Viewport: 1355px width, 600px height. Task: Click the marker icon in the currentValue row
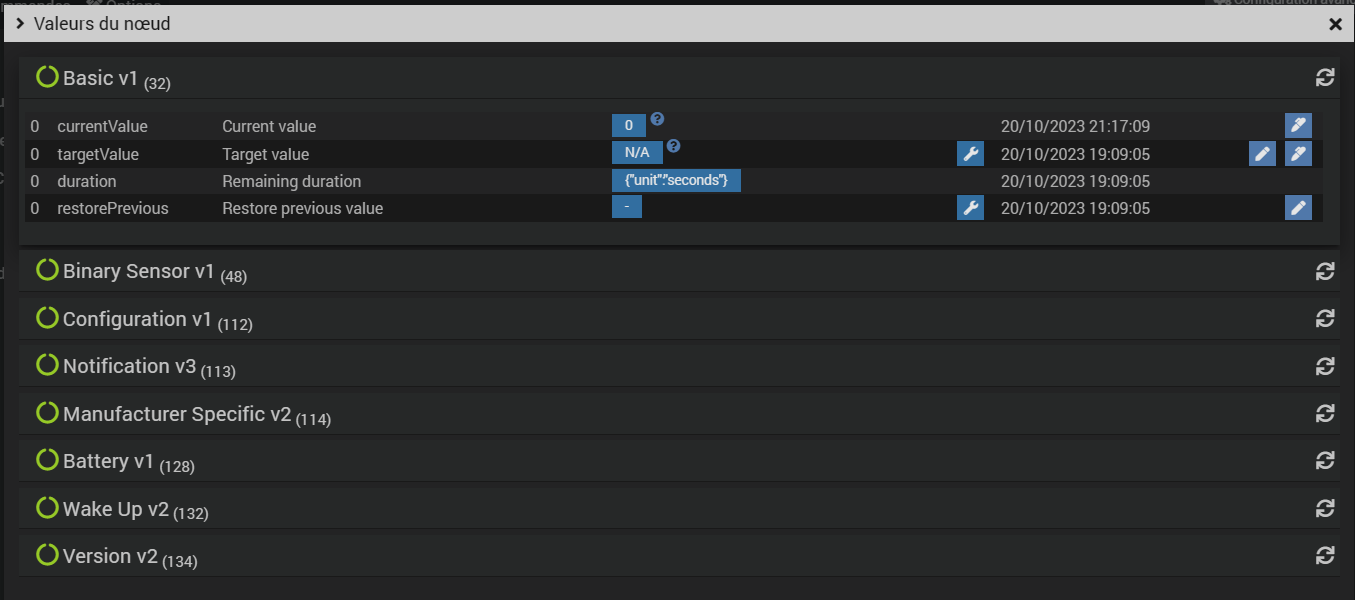pos(1298,126)
